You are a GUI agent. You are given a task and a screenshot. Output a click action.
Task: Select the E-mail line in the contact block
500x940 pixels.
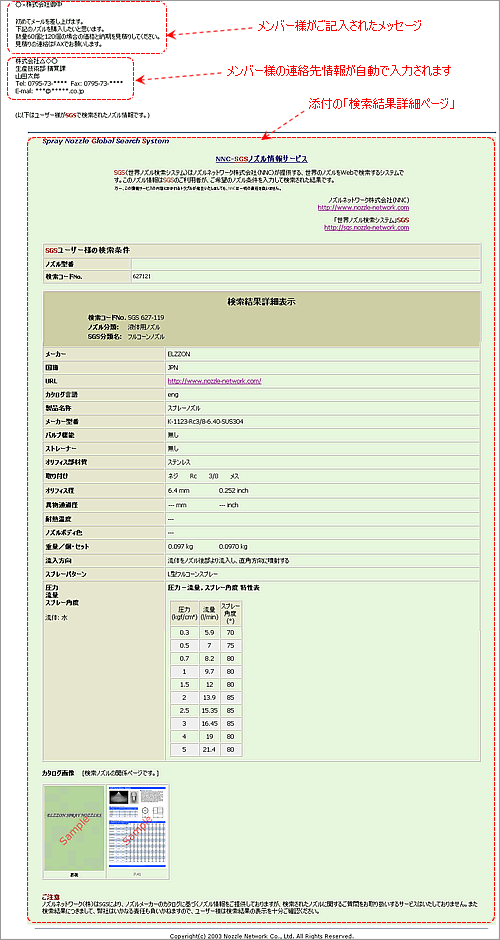pyautogui.click(x=49, y=91)
